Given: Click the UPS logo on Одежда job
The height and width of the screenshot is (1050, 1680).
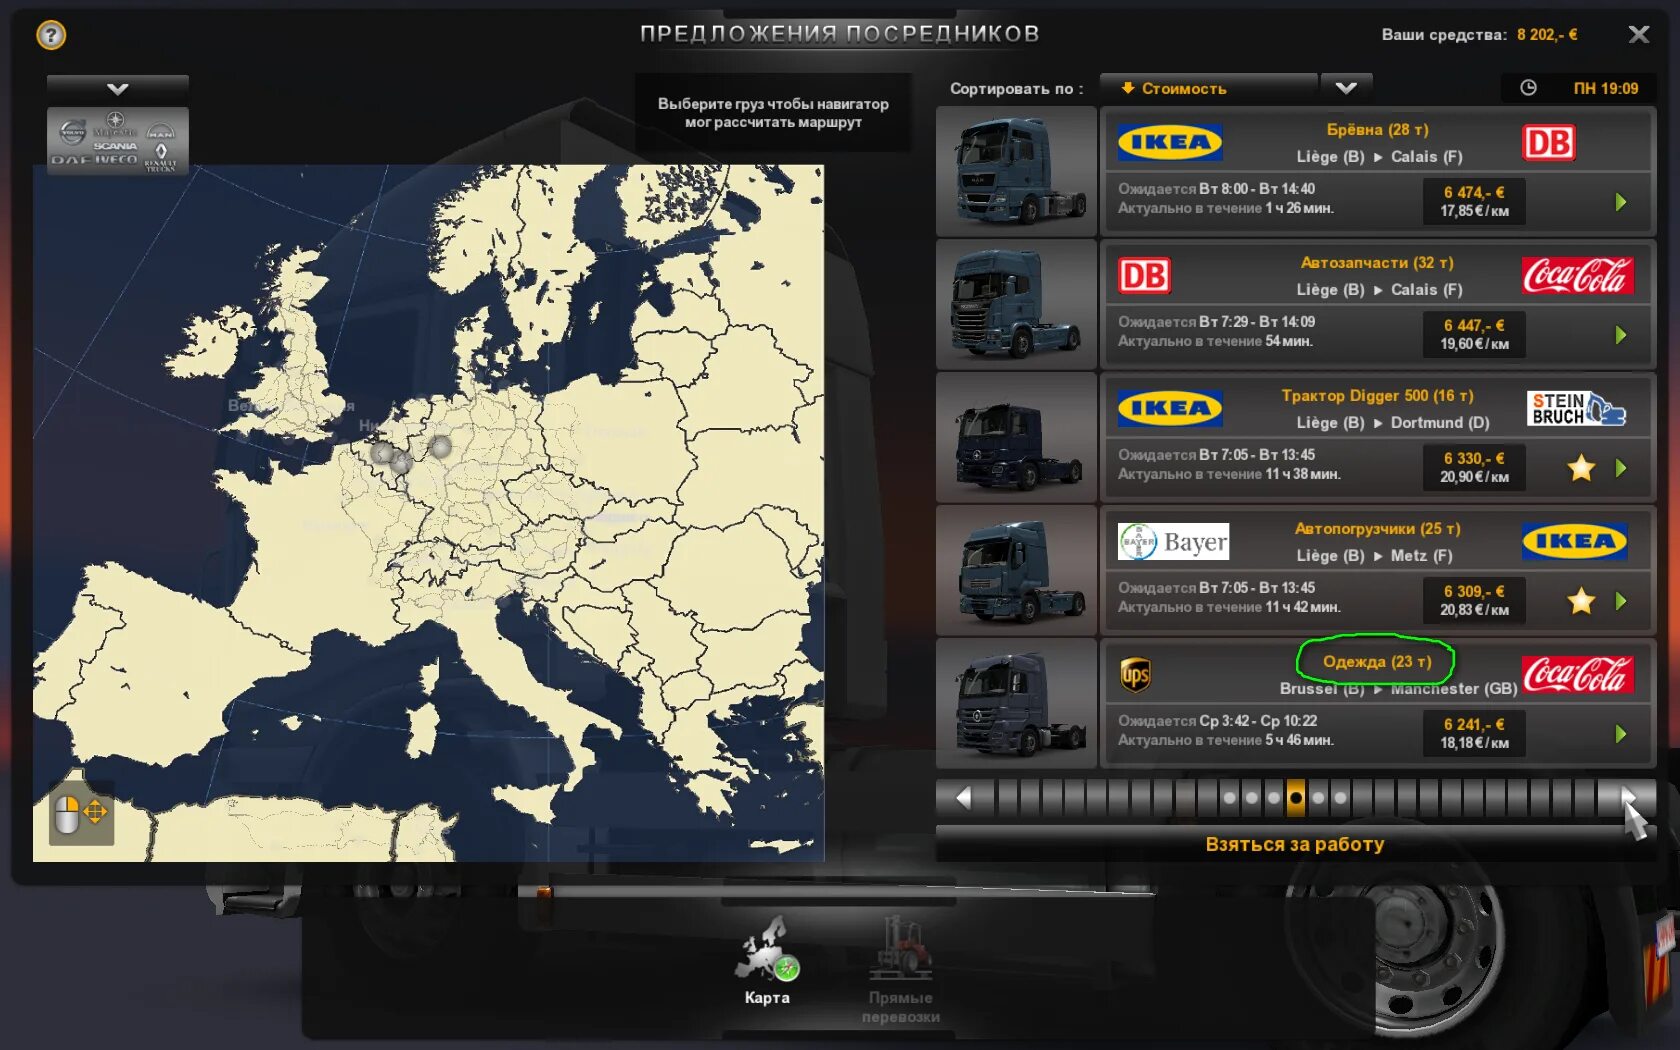Looking at the screenshot, I should [x=1136, y=675].
